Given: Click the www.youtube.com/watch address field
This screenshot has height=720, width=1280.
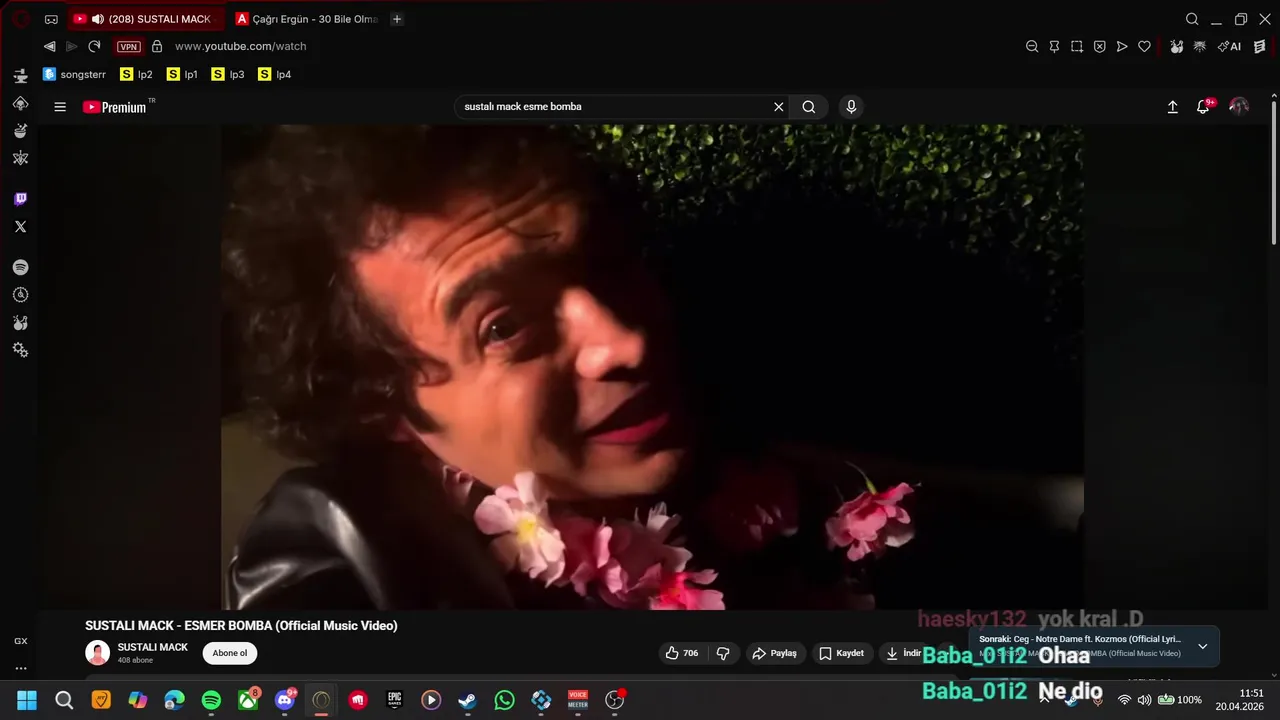Looking at the screenshot, I should pyautogui.click(x=240, y=46).
